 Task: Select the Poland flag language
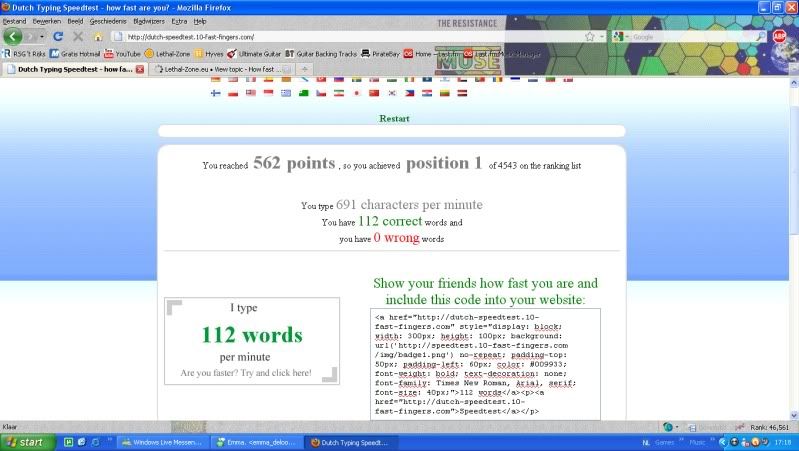pyautogui.click(x=233, y=93)
